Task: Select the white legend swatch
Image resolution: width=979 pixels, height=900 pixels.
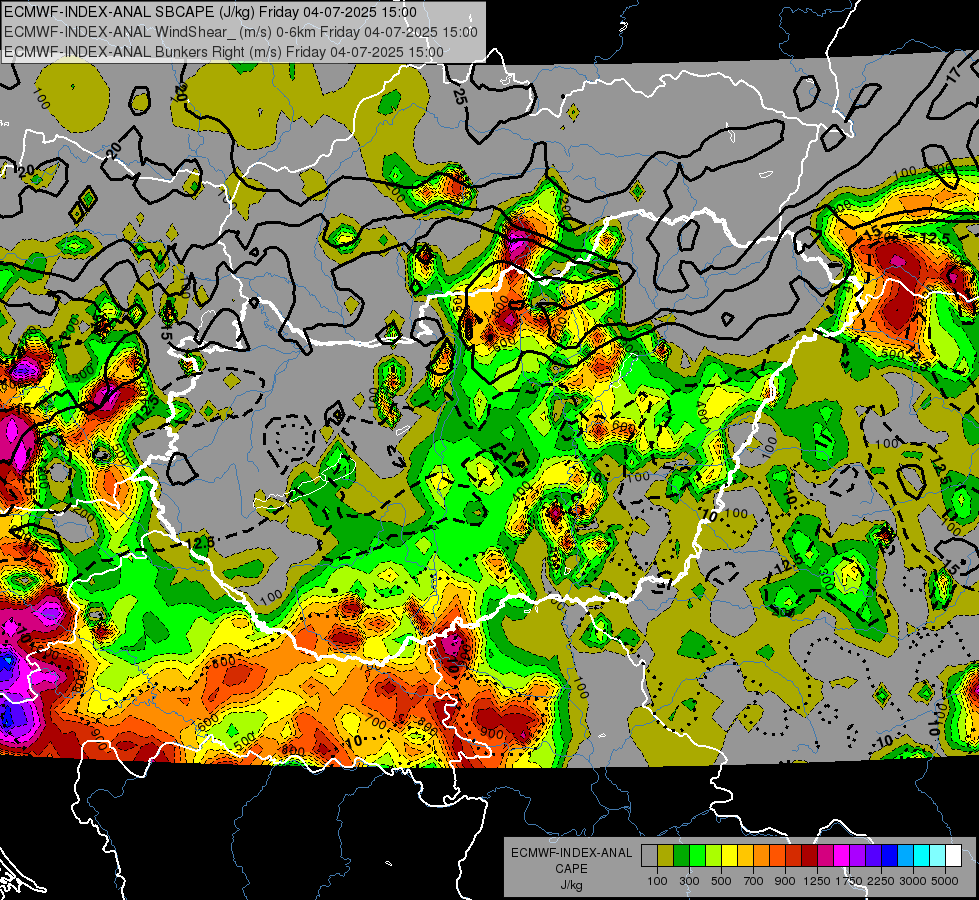Action: coord(953,855)
